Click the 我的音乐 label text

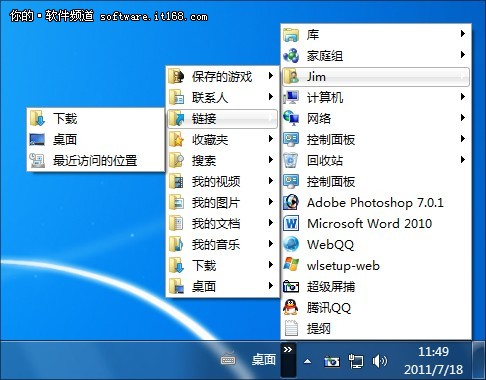point(216,245)
